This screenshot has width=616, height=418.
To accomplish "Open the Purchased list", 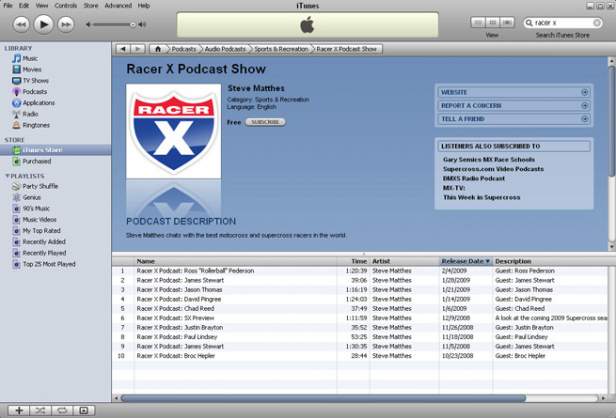I will 32,161.
